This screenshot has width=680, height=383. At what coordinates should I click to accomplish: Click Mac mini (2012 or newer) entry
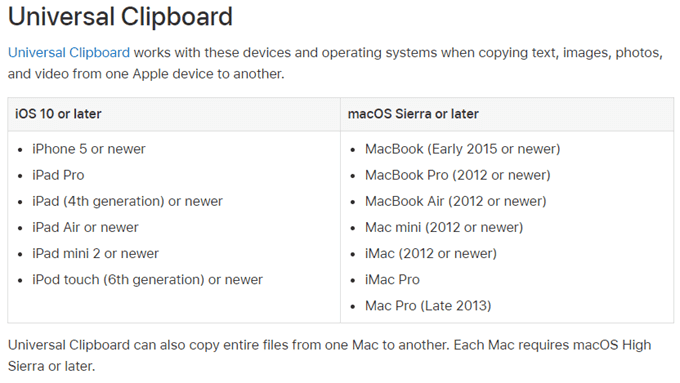point(444,227)
